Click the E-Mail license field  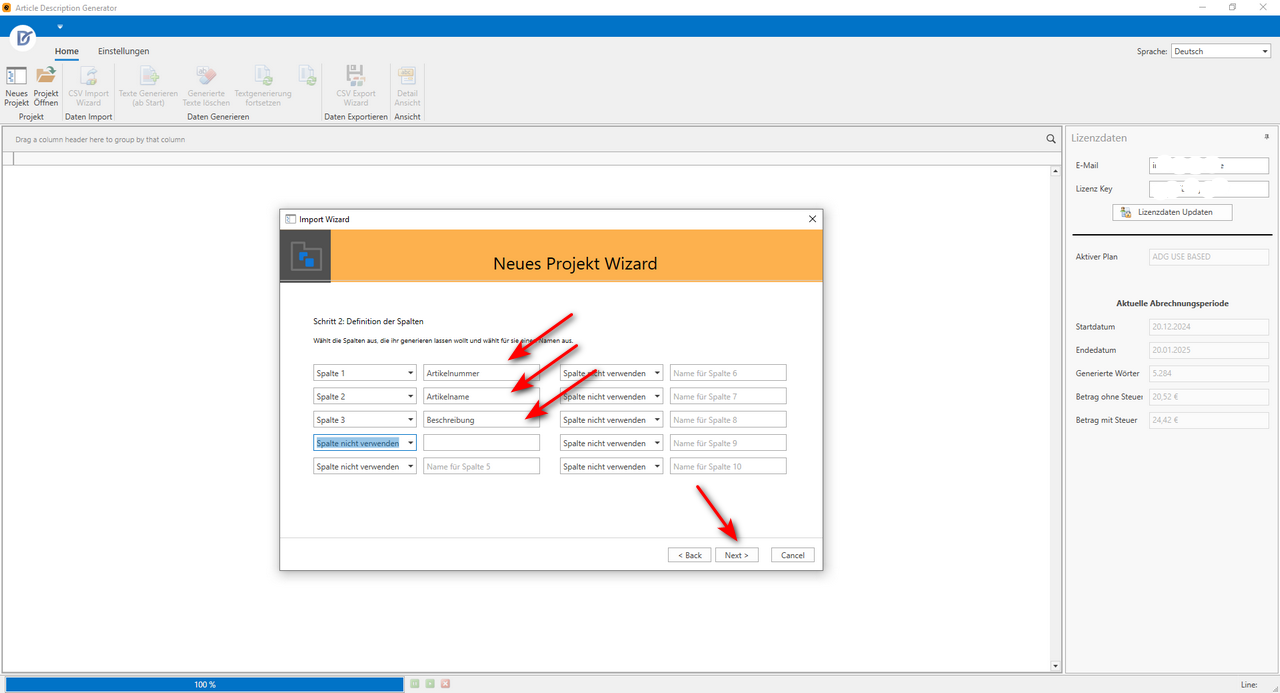pos(1209,165)
